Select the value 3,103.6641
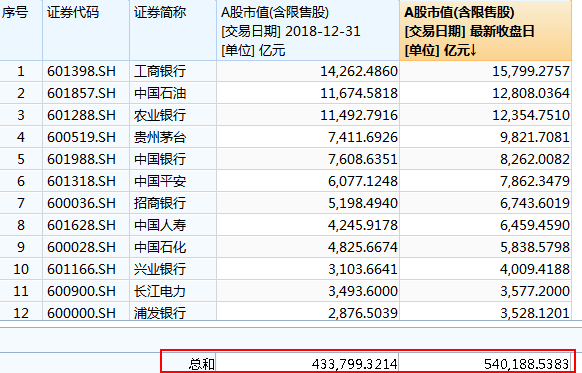 pyautogui.click(x=363, y=269)
